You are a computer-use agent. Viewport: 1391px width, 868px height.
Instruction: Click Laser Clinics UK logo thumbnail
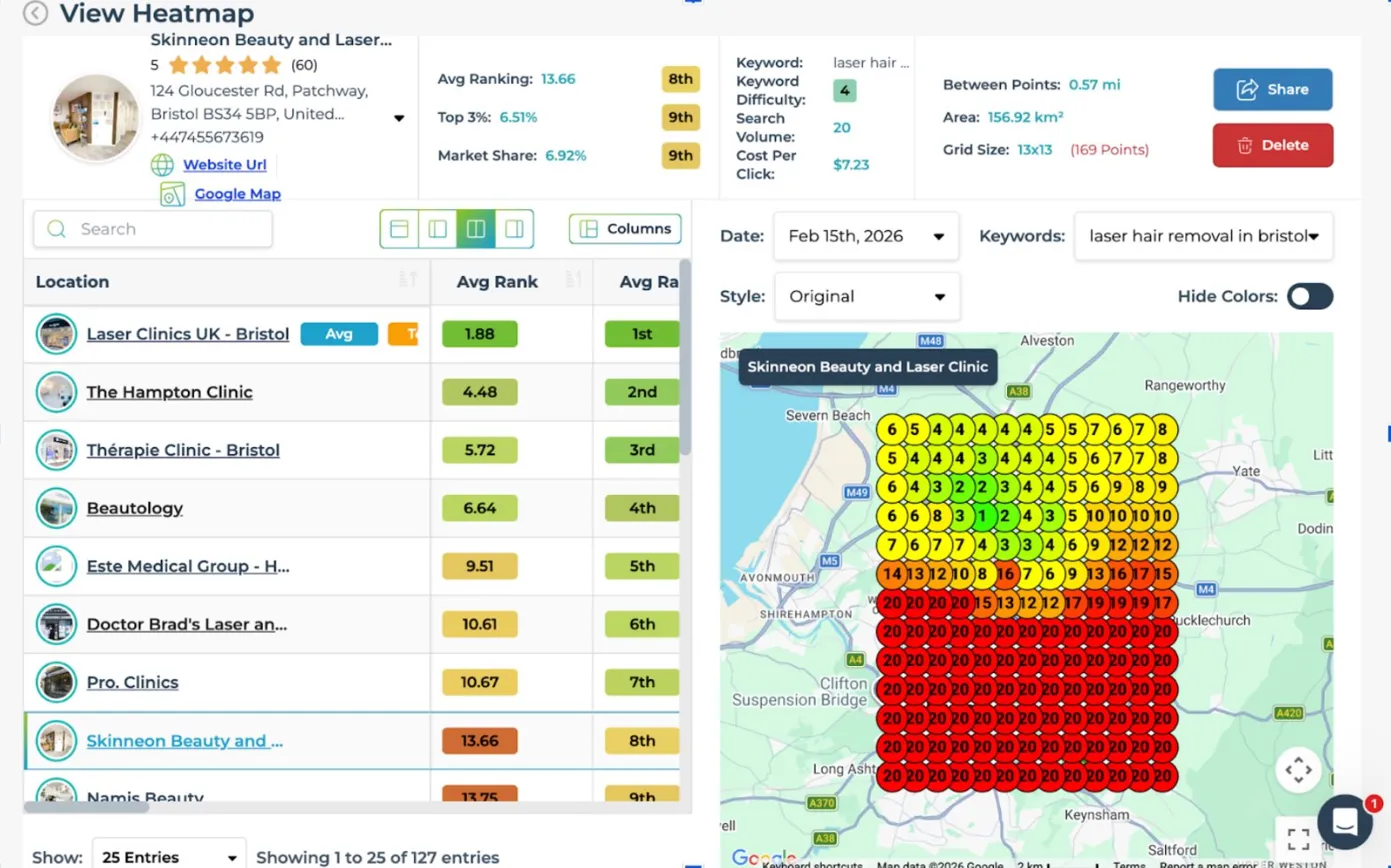tap(56, 334)
